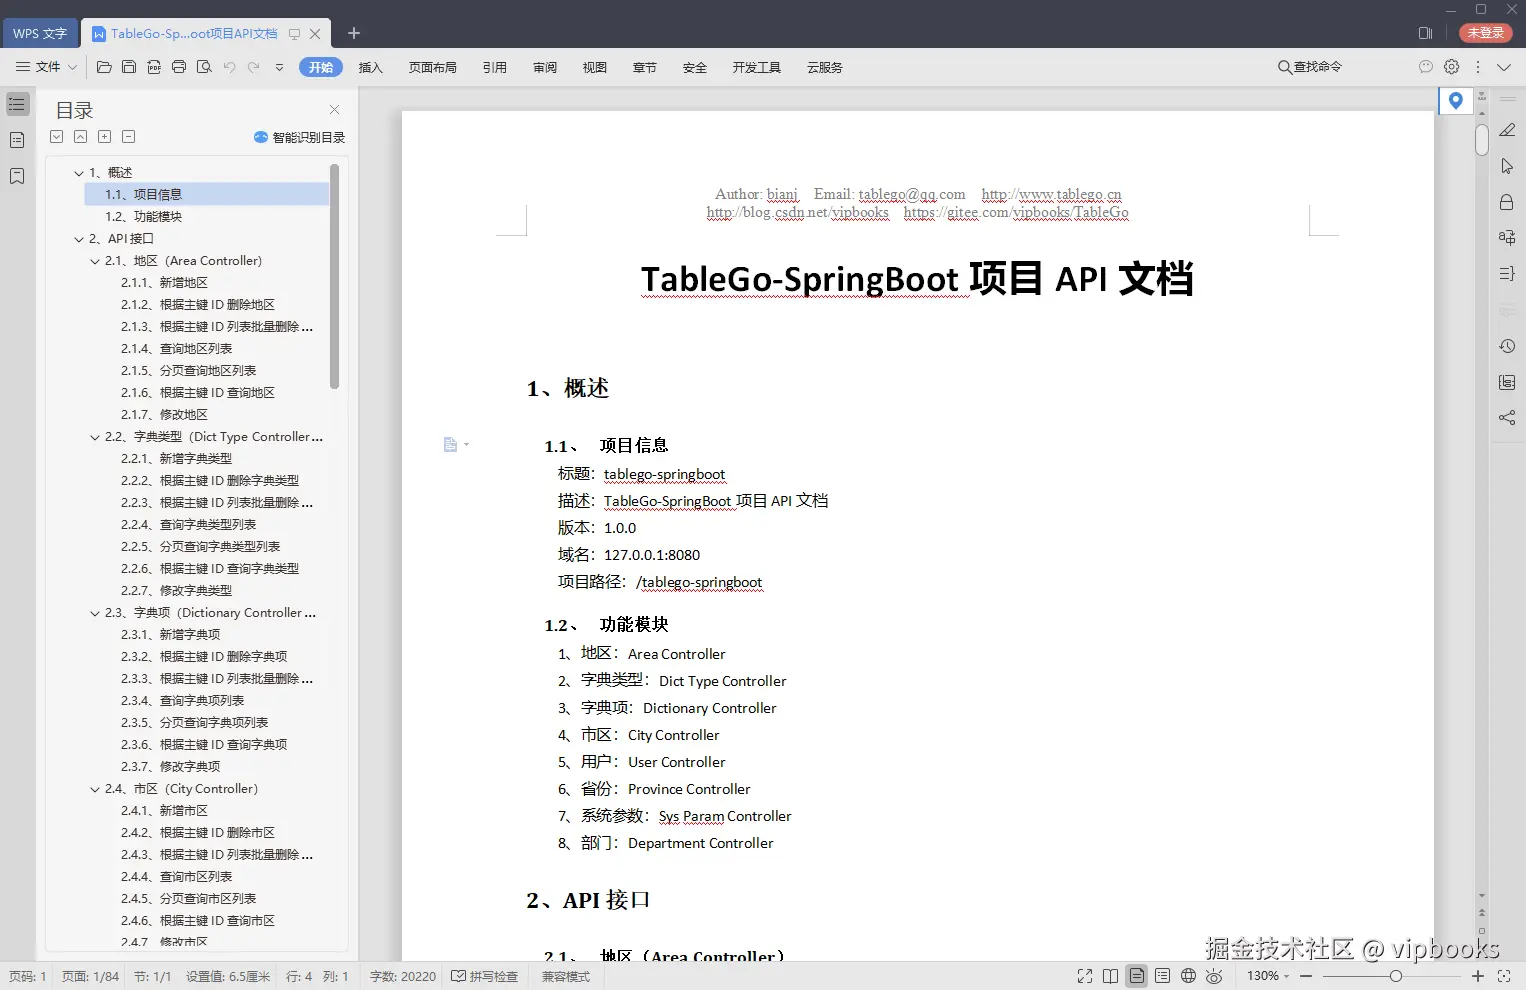
Task: Click the Undo arrow icon
Action: click(229, 67)
